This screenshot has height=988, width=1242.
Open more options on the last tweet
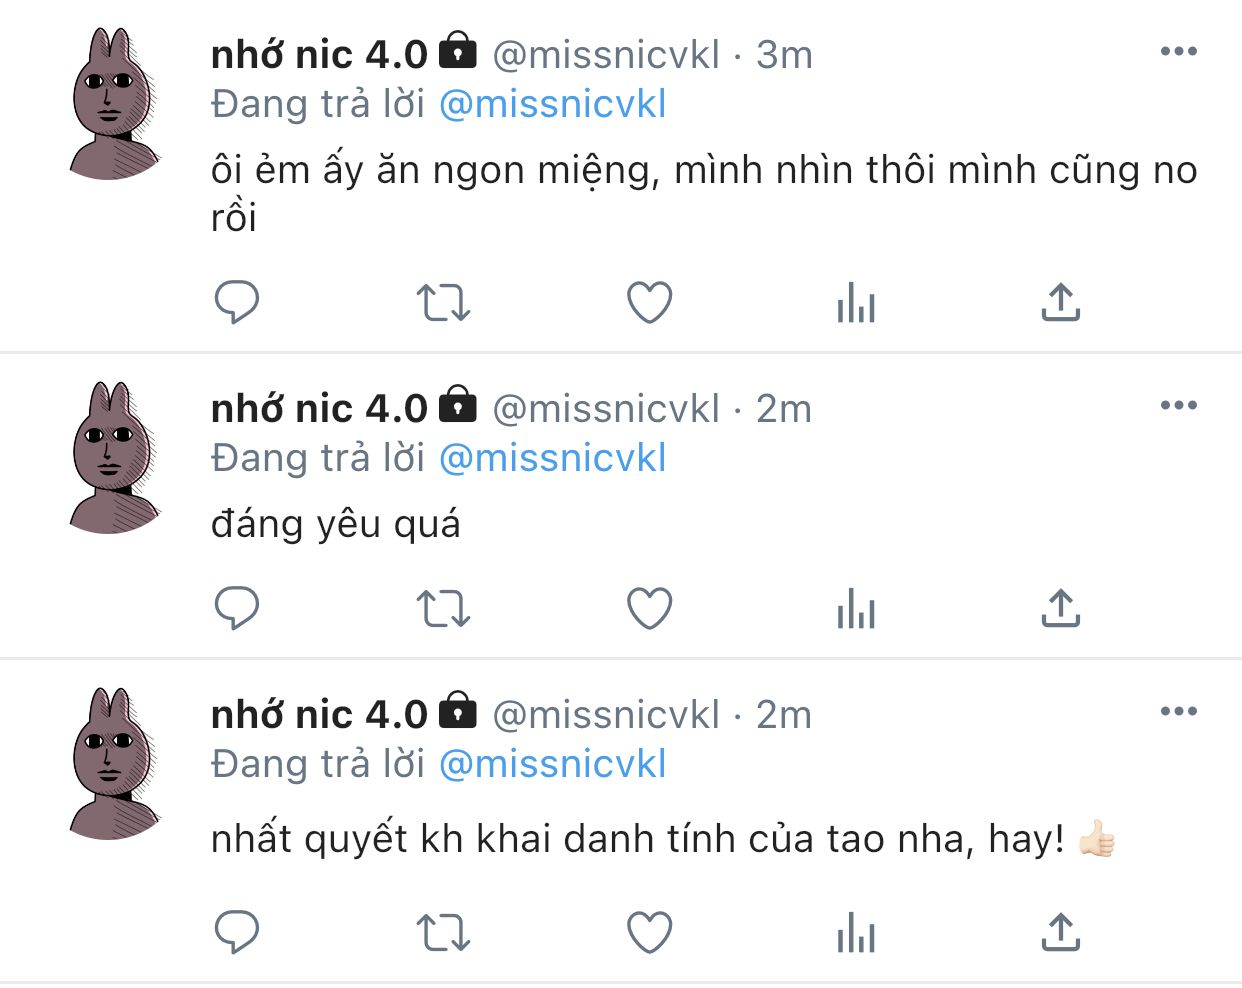coord(1178,712)
